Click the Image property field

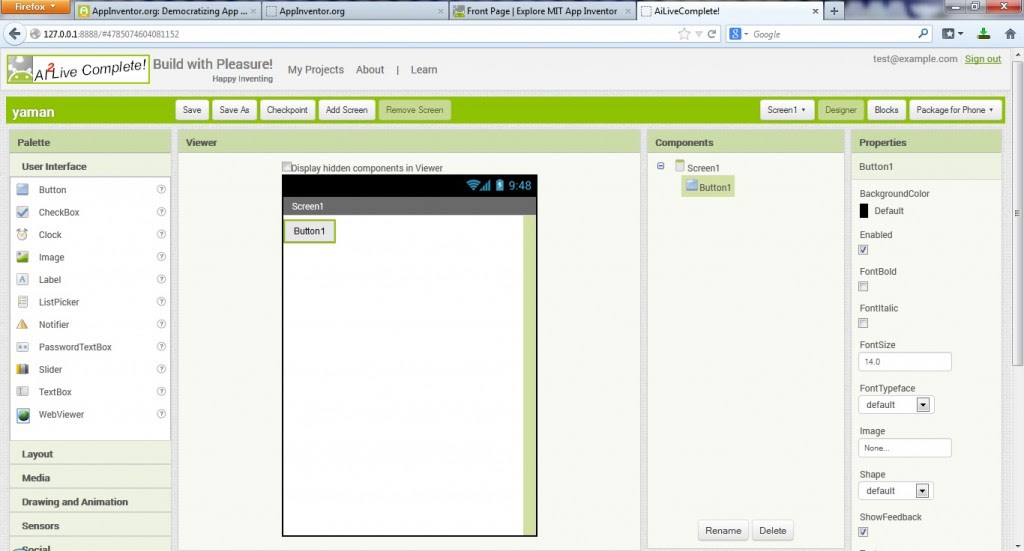point(904,448)
